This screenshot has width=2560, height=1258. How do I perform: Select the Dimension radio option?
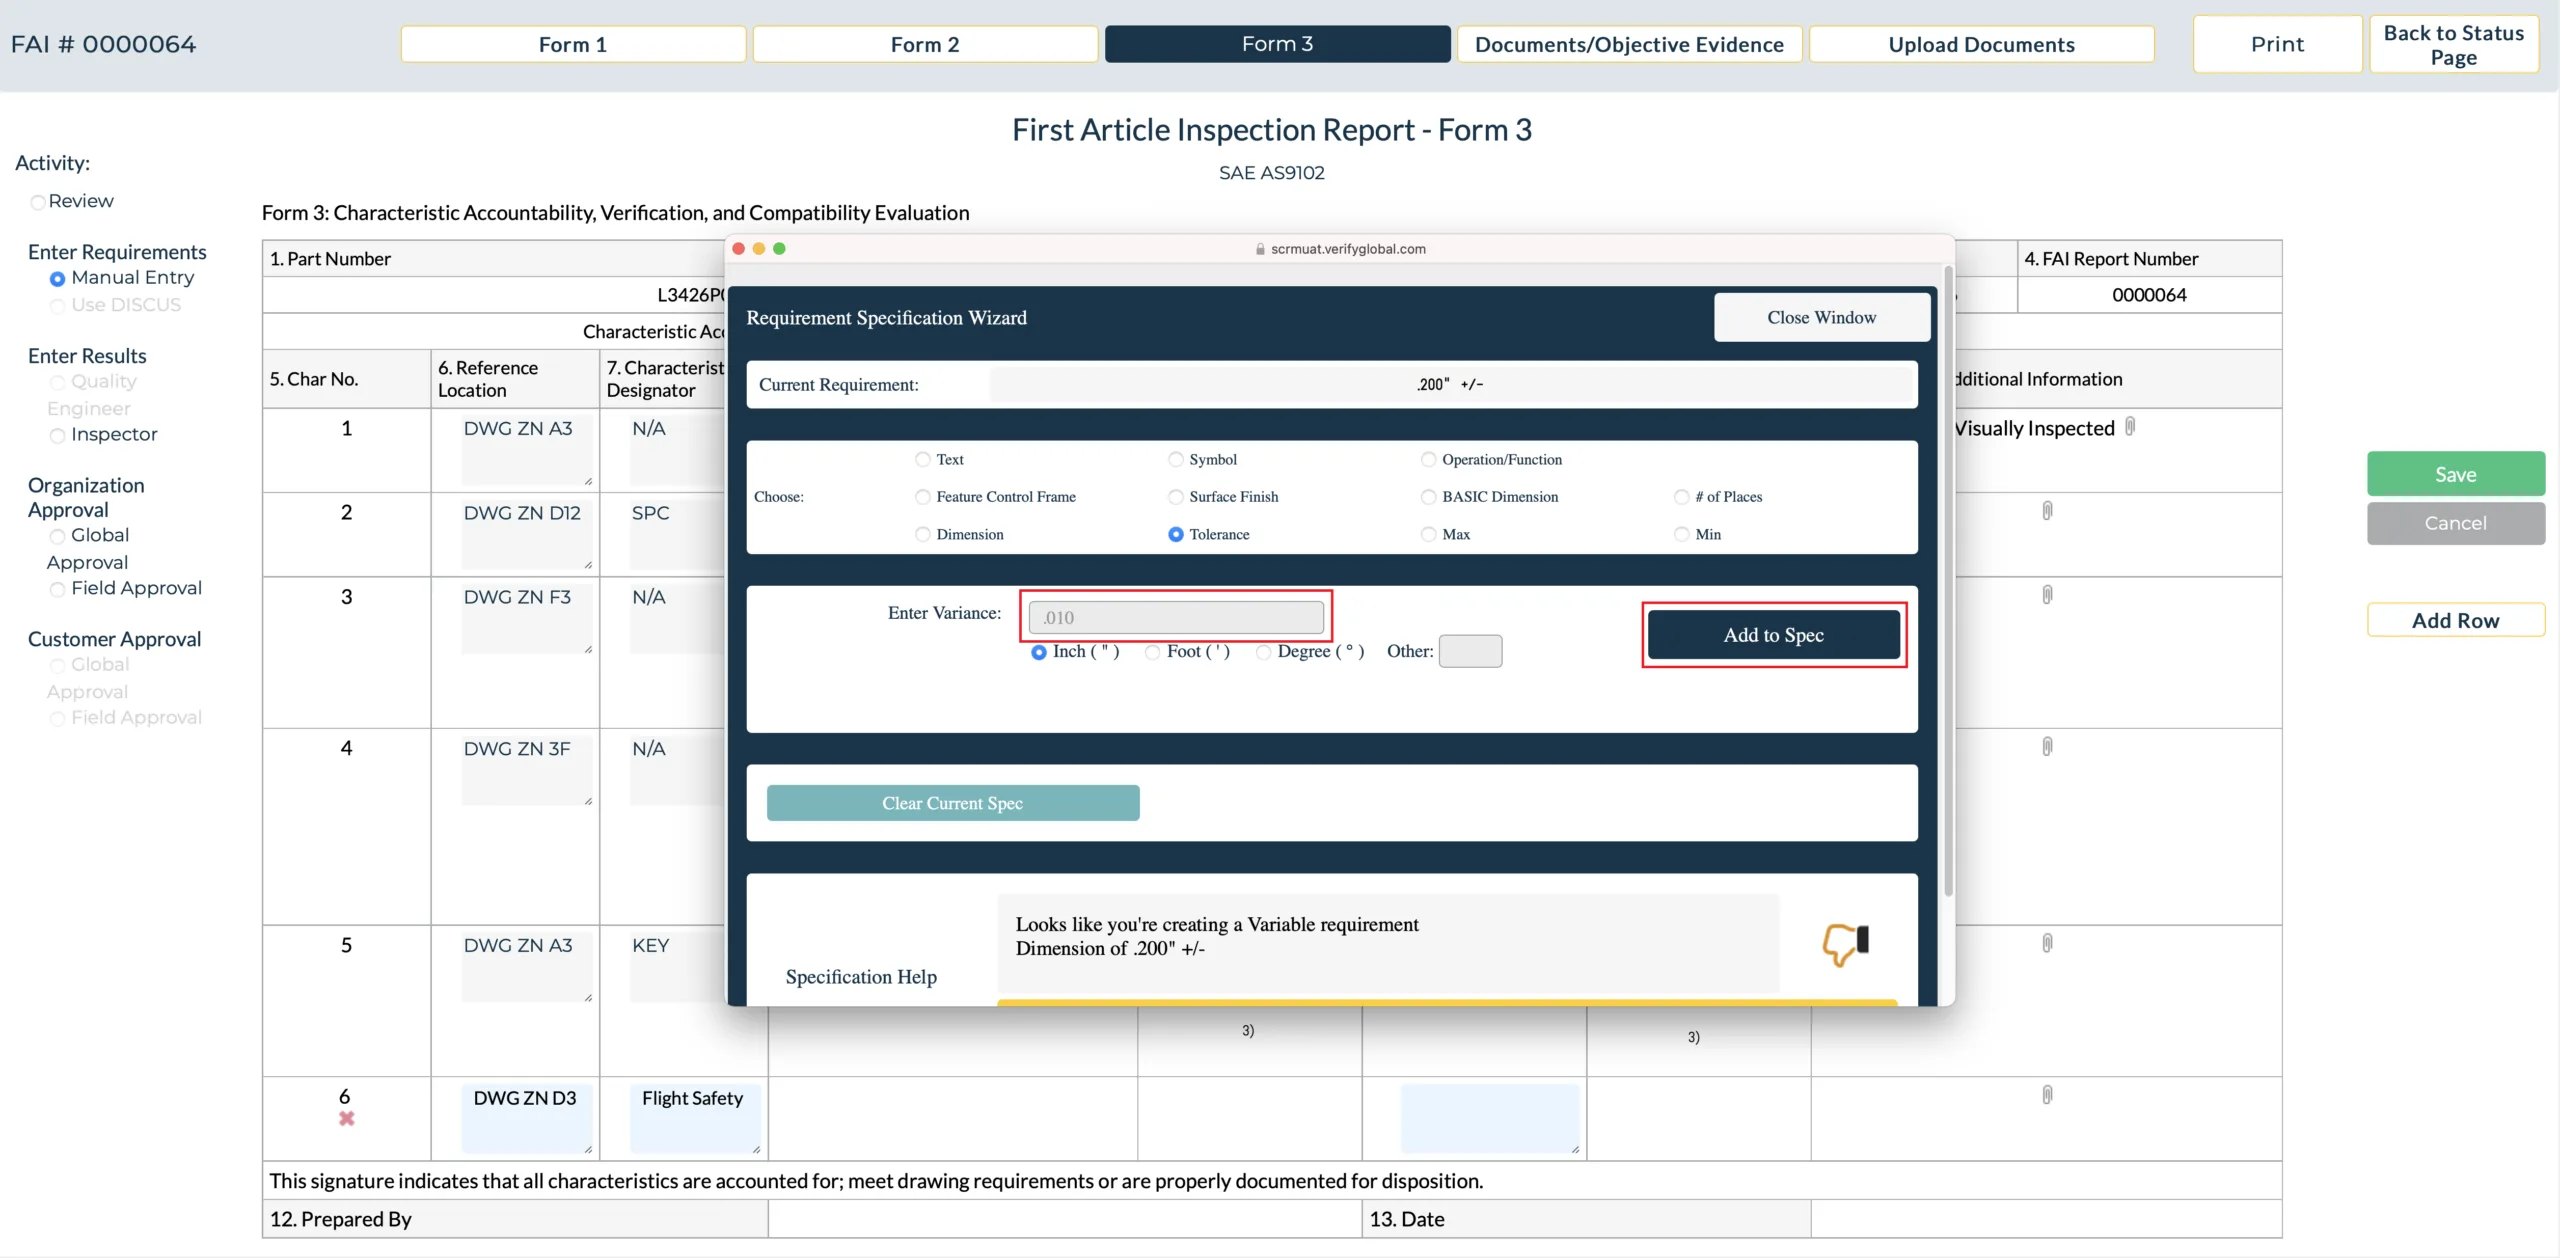[923, 535]
